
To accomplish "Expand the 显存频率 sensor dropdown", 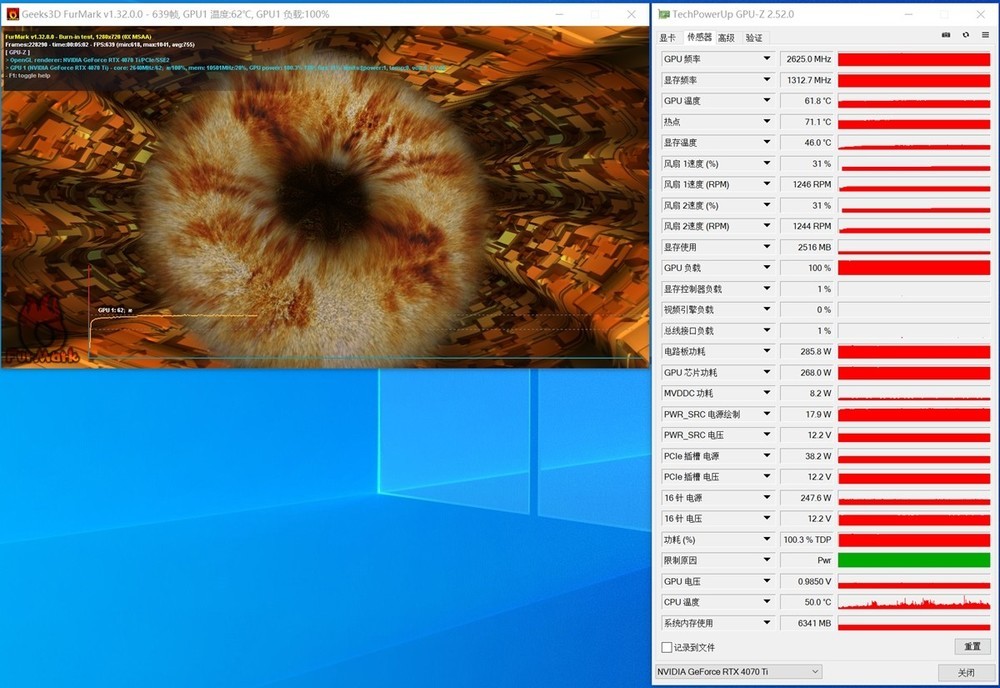I will tap(767, 80).
